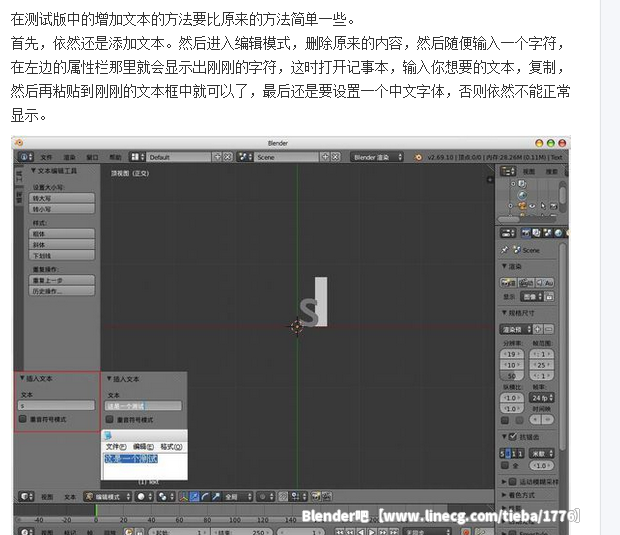
Task: Open the 文件 menu in Blender header
Action: click(x=46, y=157)
